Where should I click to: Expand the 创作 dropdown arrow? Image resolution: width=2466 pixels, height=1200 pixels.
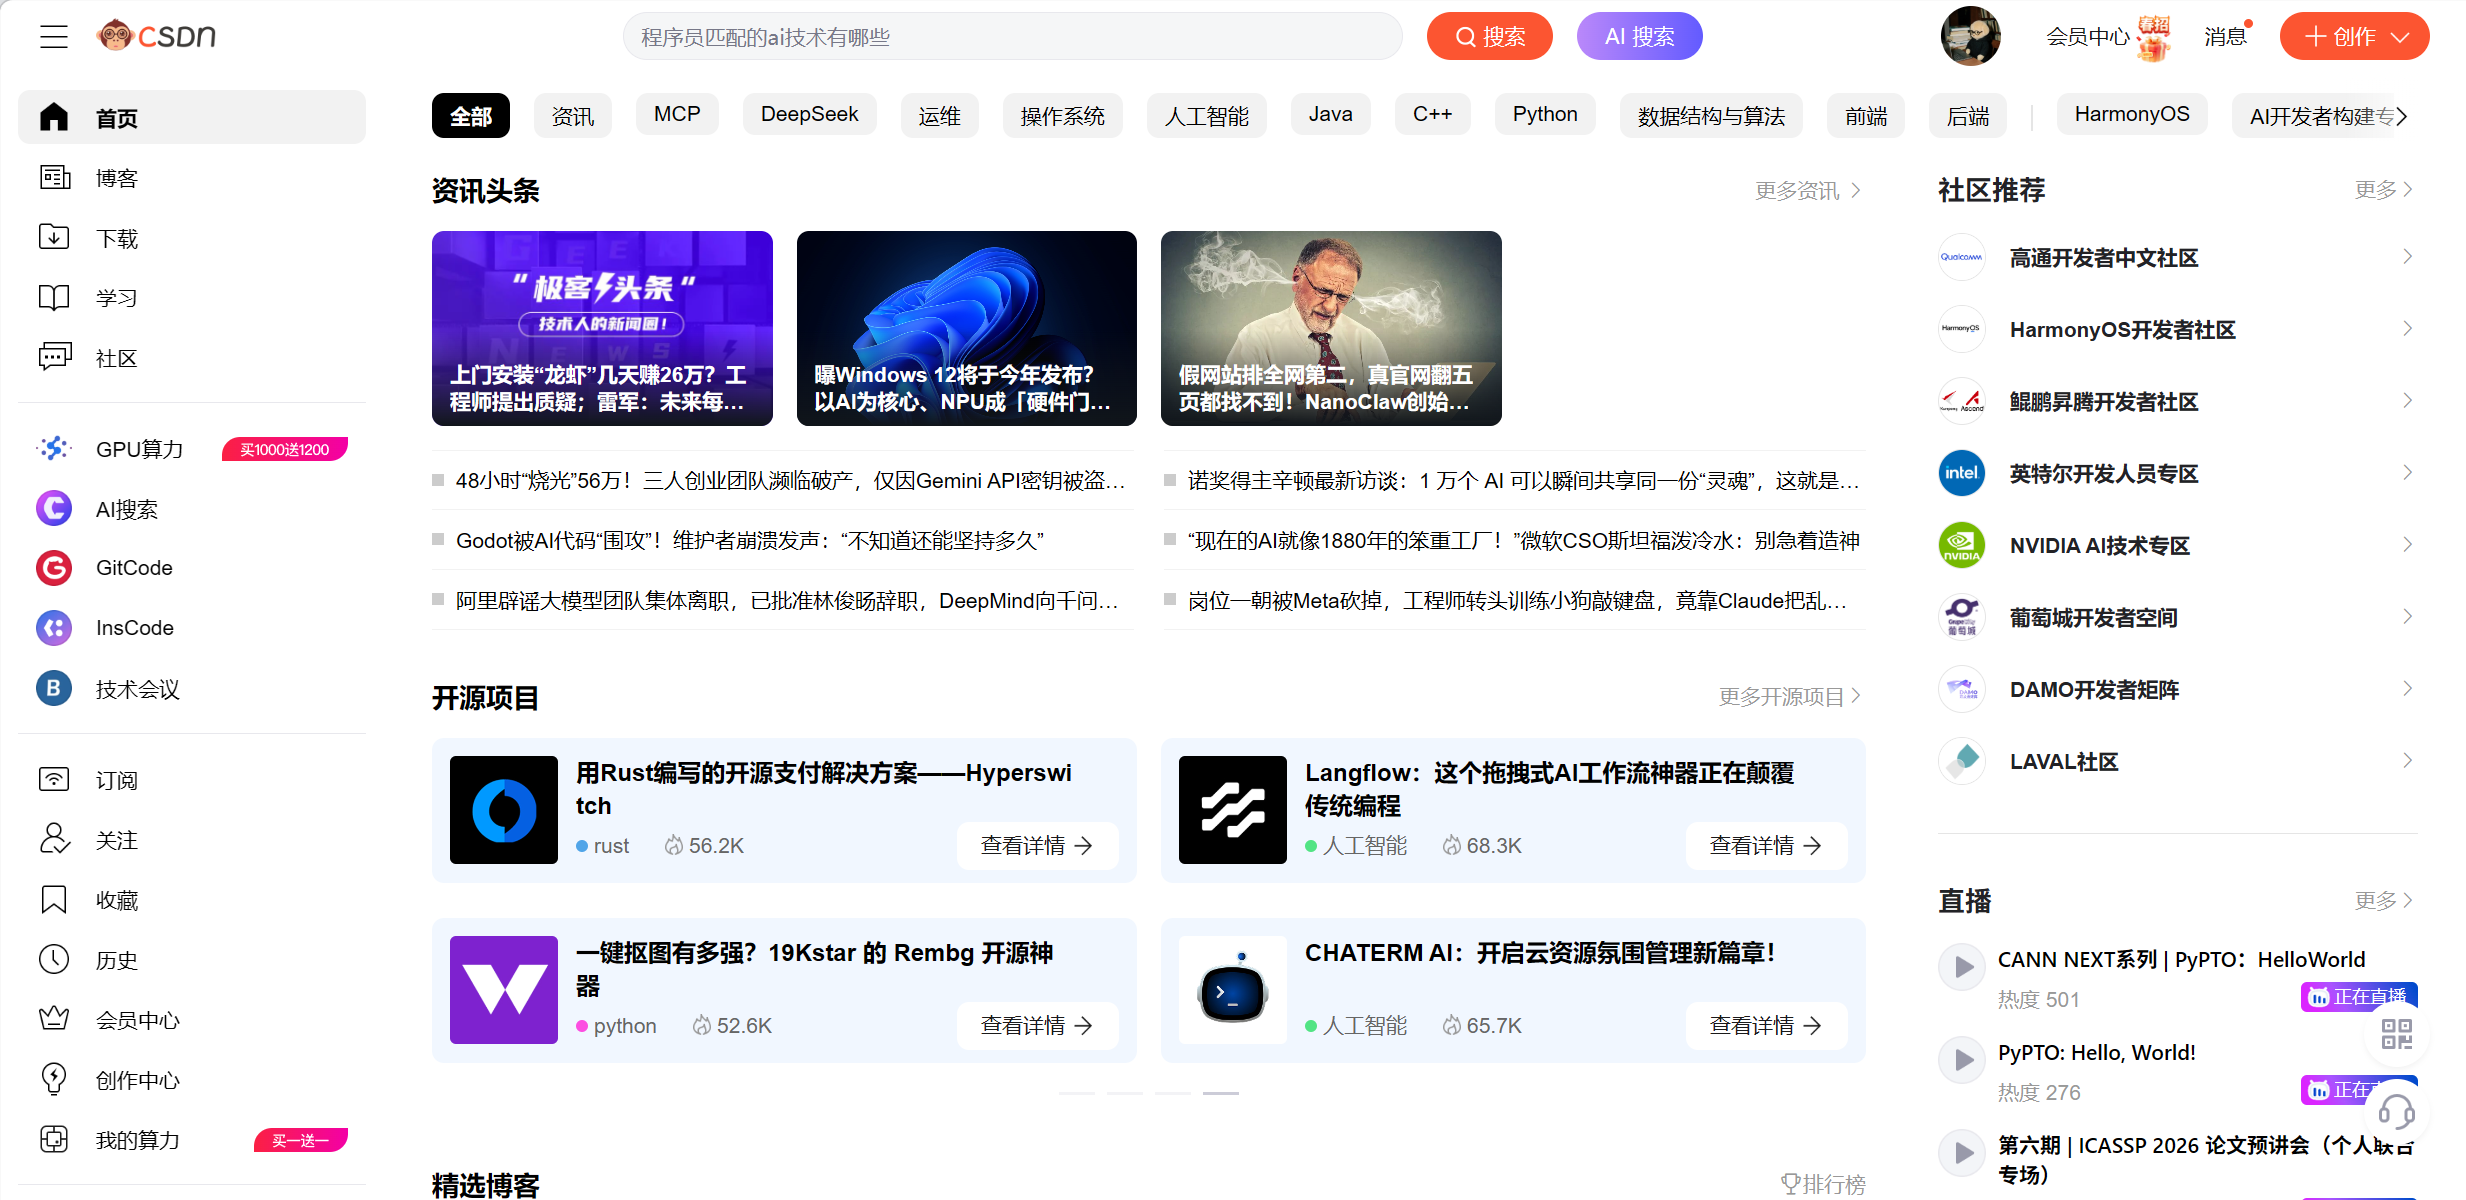tap(2400, 37)
